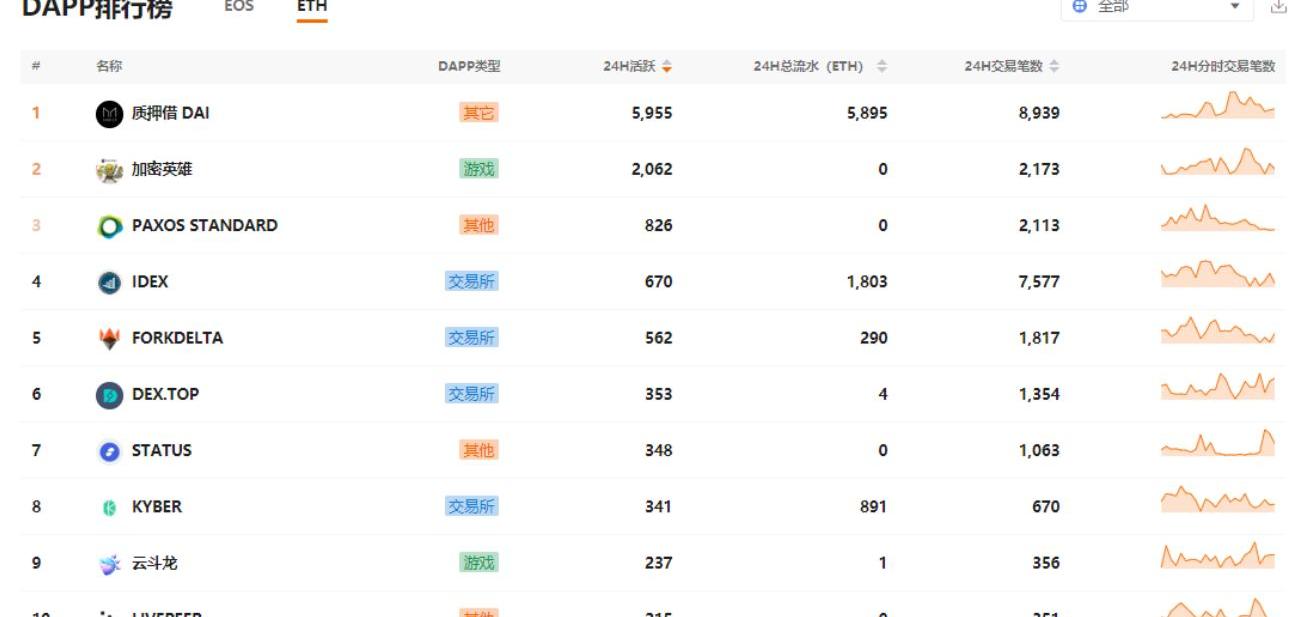Screen dimensions: 1301x617
Task: Click the 290 ETH volume for FORKDELTA
Action: point(873,337)
